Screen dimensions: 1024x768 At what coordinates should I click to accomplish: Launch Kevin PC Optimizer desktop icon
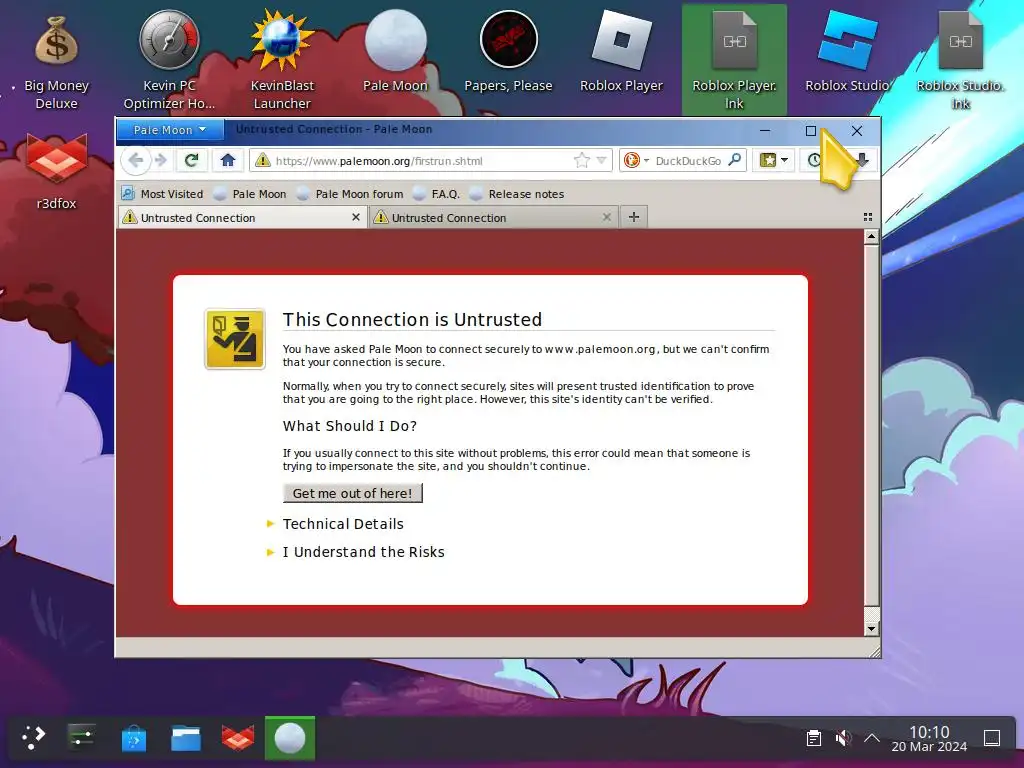pyautogui.click(x=169, y=60)
